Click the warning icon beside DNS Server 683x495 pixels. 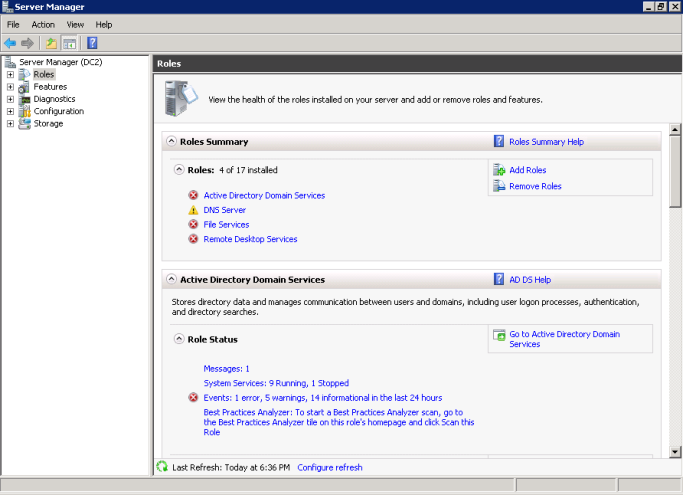tap(193, 210)
